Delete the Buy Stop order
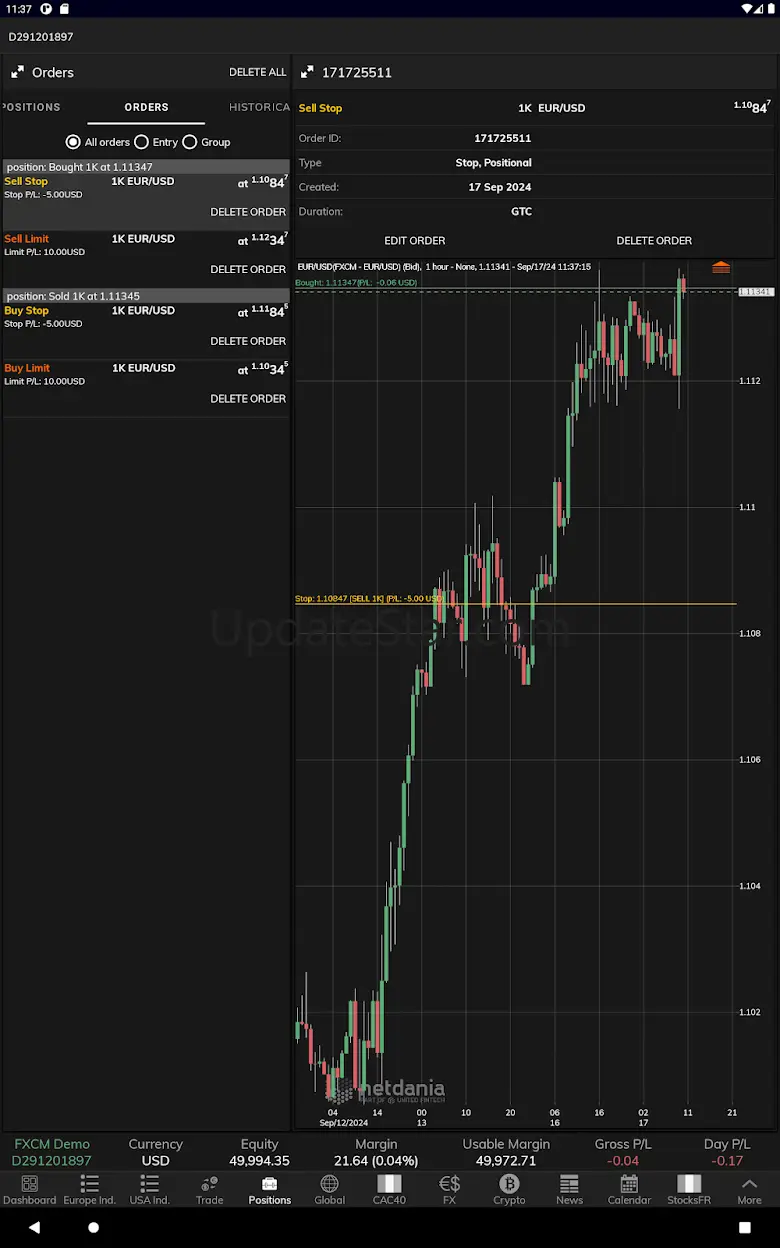780x1248 pixels. pos(248,341)
